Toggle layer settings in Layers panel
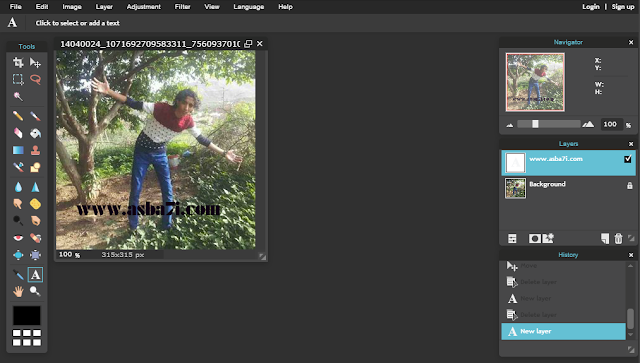This screenshot has width=640, height=363. click(x=512, y=238)
